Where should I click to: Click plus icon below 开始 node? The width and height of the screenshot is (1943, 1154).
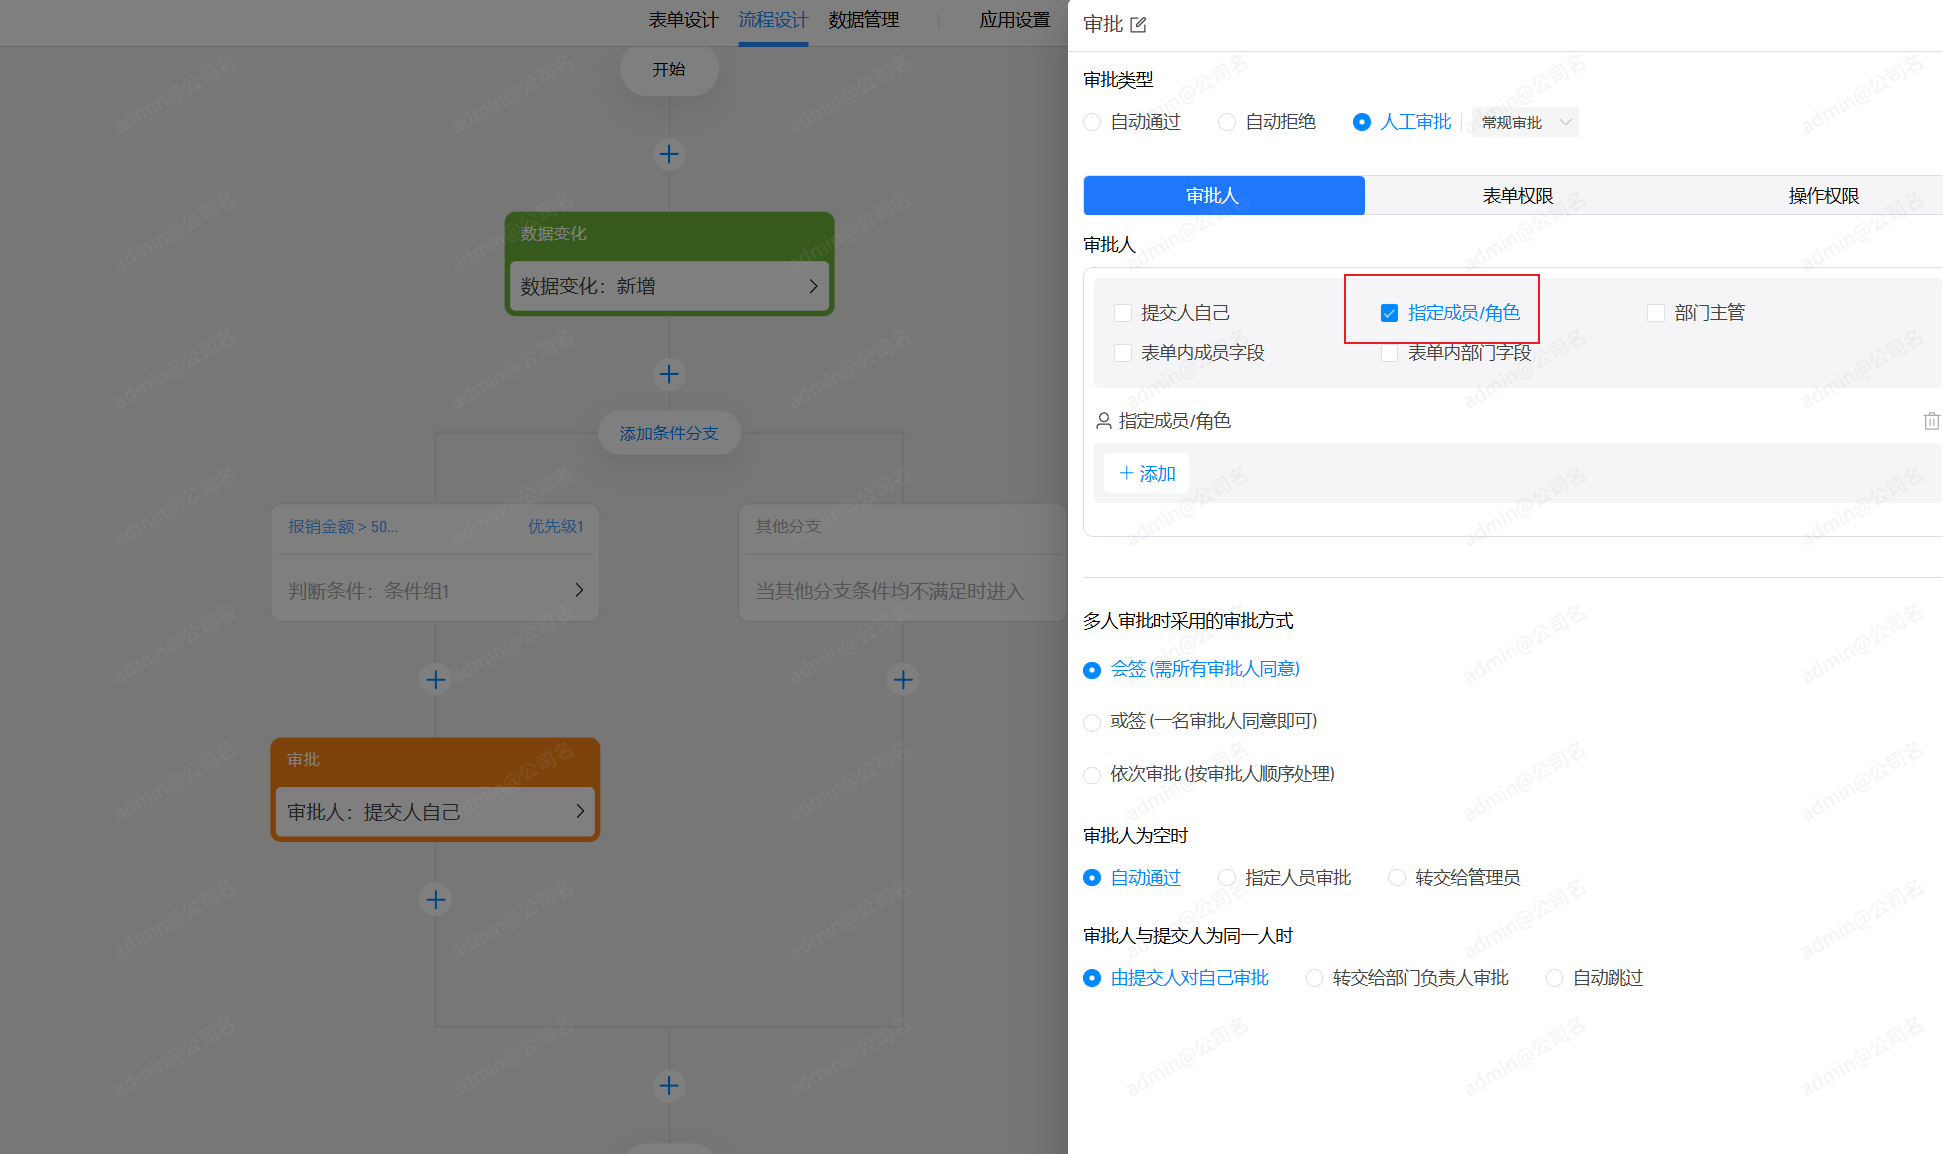[669, 154]
